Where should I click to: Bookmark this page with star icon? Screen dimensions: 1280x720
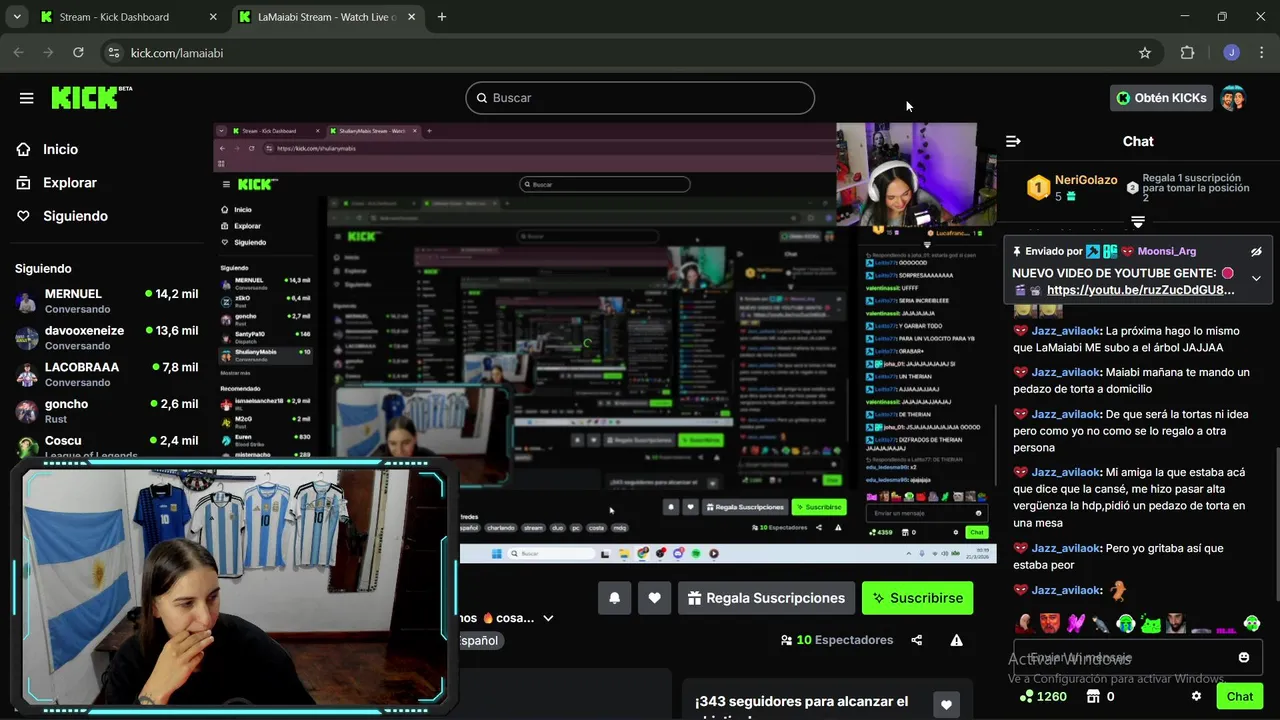tap(1145, 53)
